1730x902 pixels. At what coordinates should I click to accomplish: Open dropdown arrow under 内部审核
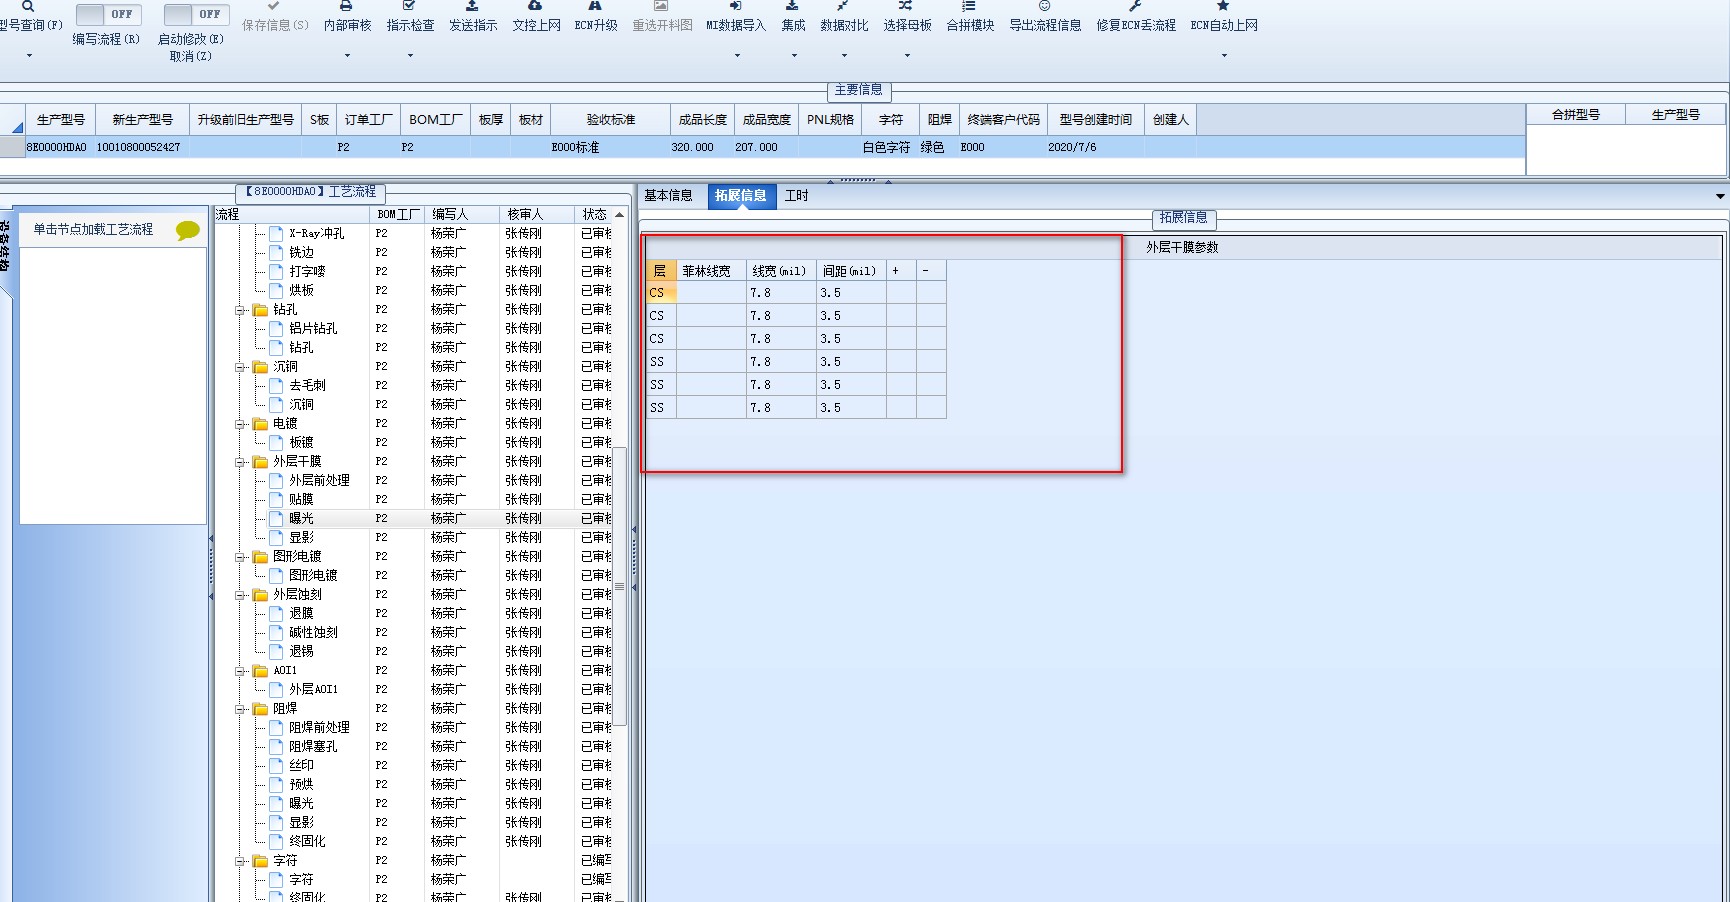pos(347,56)
